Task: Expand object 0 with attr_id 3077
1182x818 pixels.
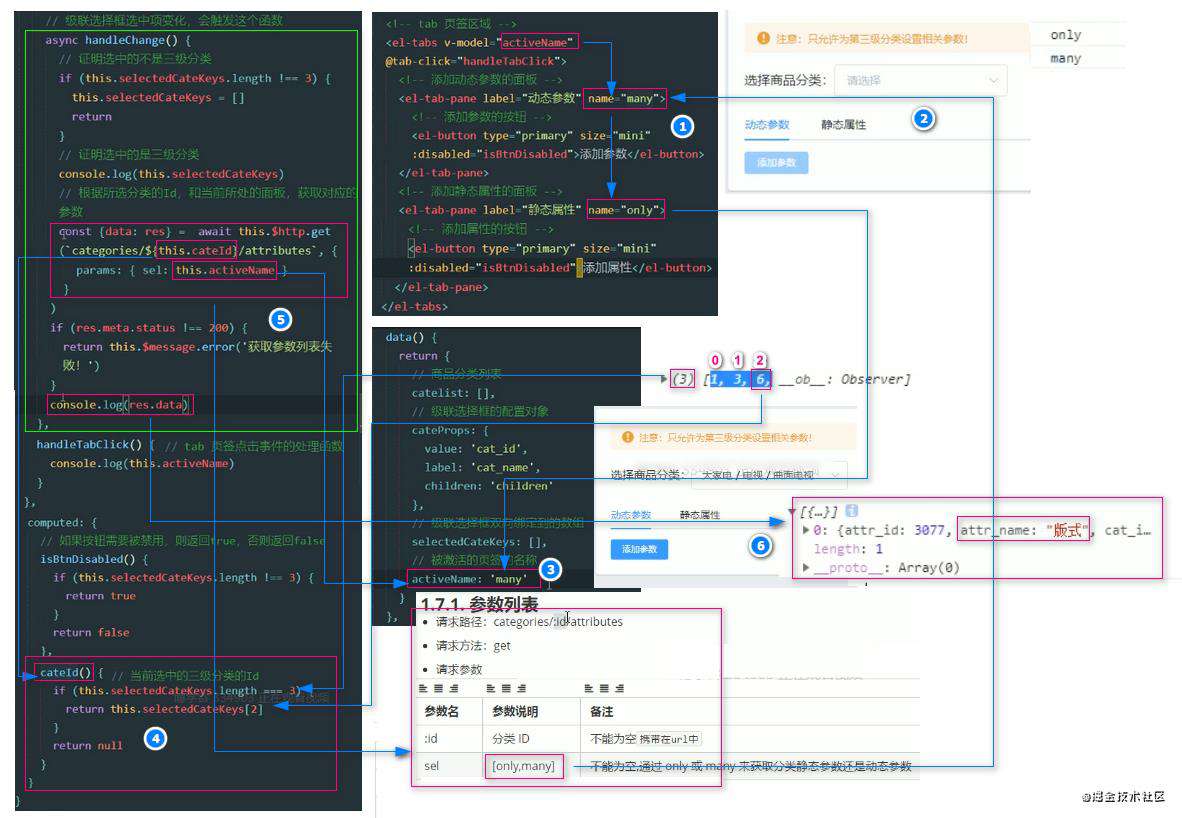Action: pos(807,530)
